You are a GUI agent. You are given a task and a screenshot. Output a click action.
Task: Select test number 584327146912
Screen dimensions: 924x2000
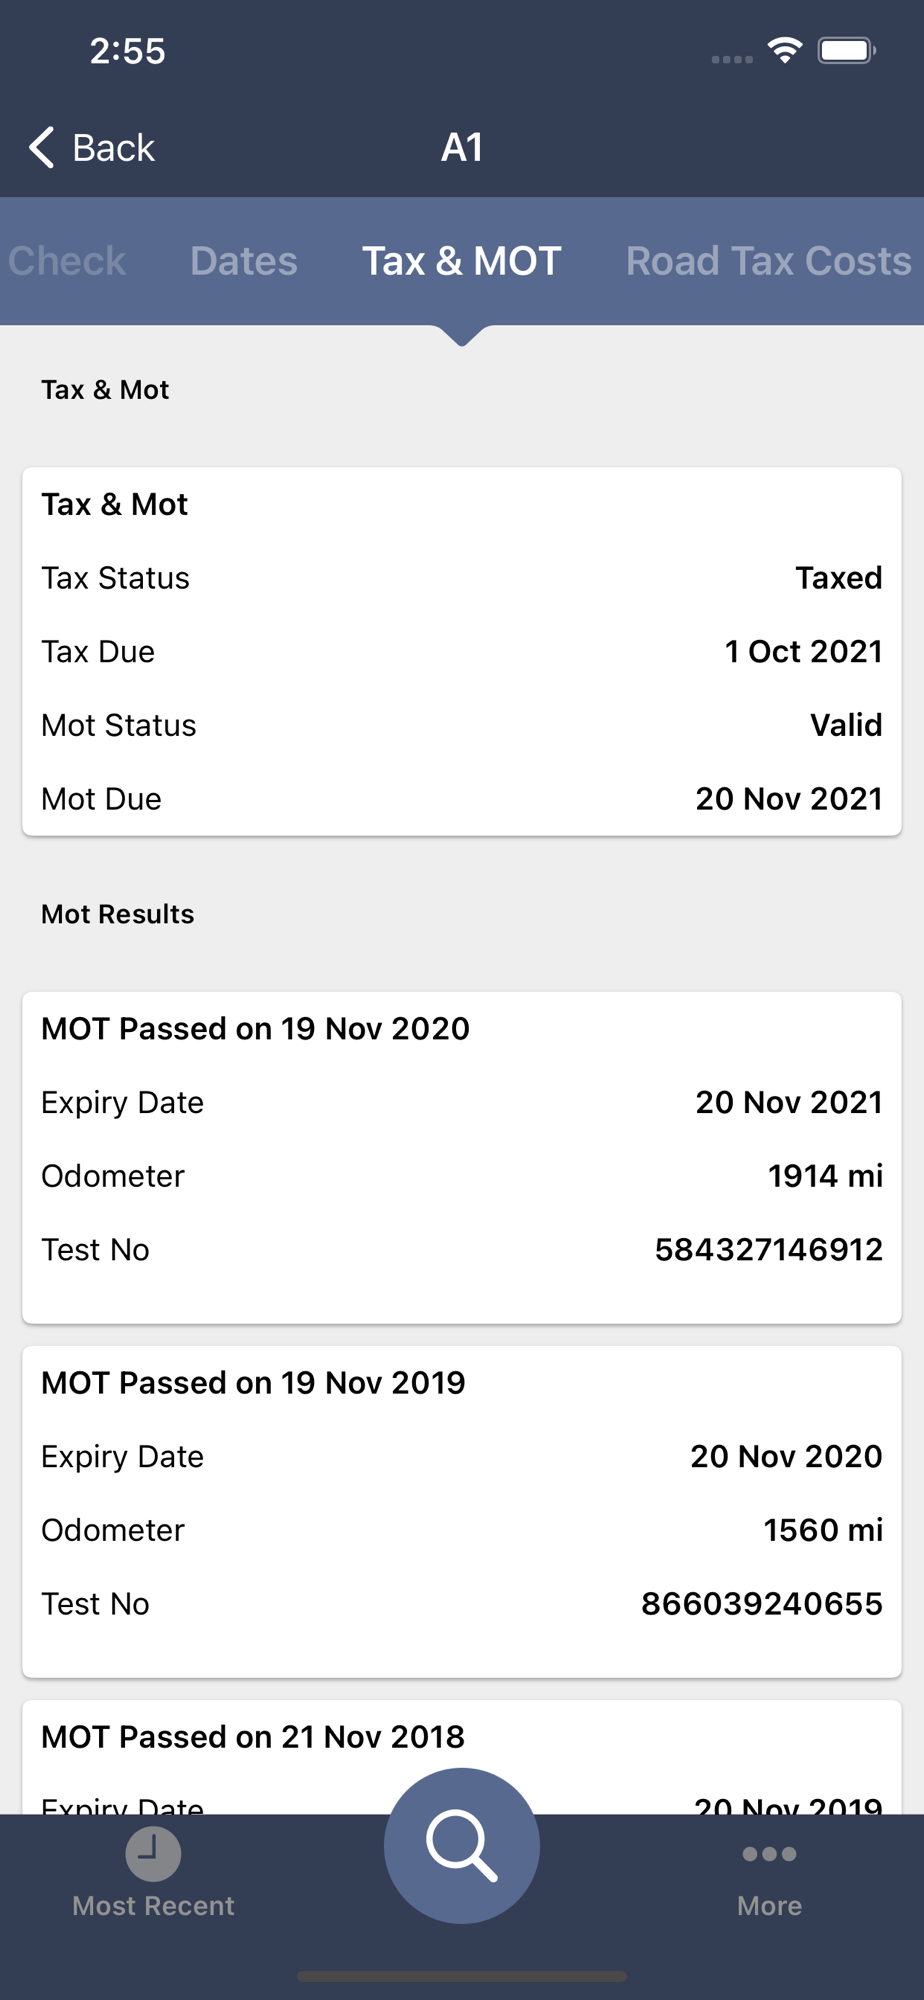coord(768,1249)
